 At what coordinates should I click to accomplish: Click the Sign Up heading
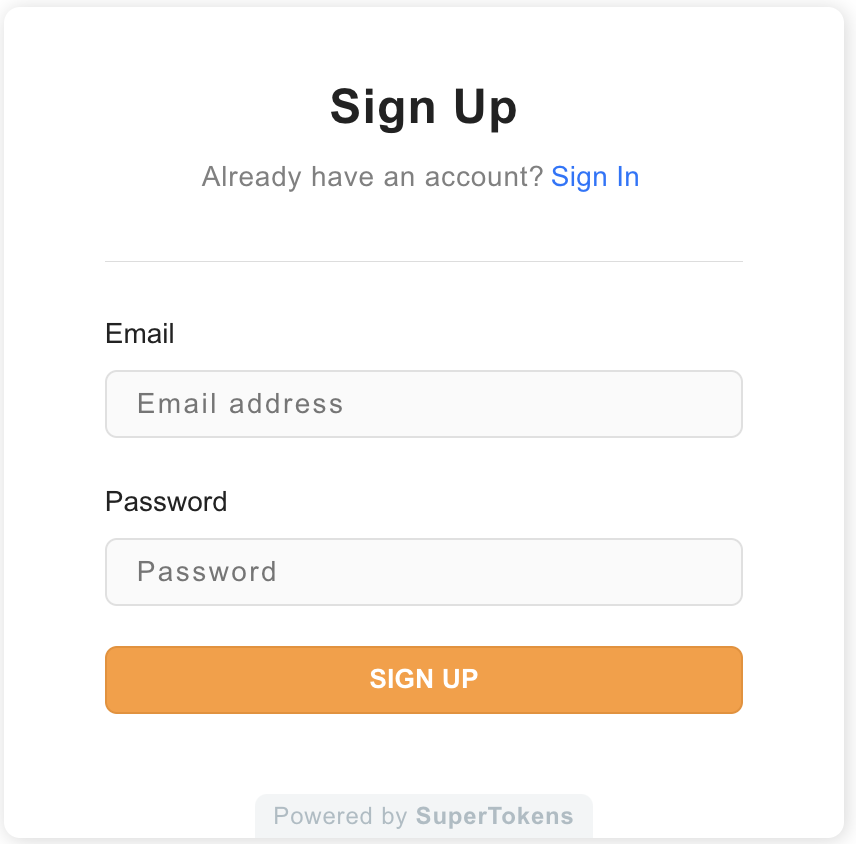point(423,107)
